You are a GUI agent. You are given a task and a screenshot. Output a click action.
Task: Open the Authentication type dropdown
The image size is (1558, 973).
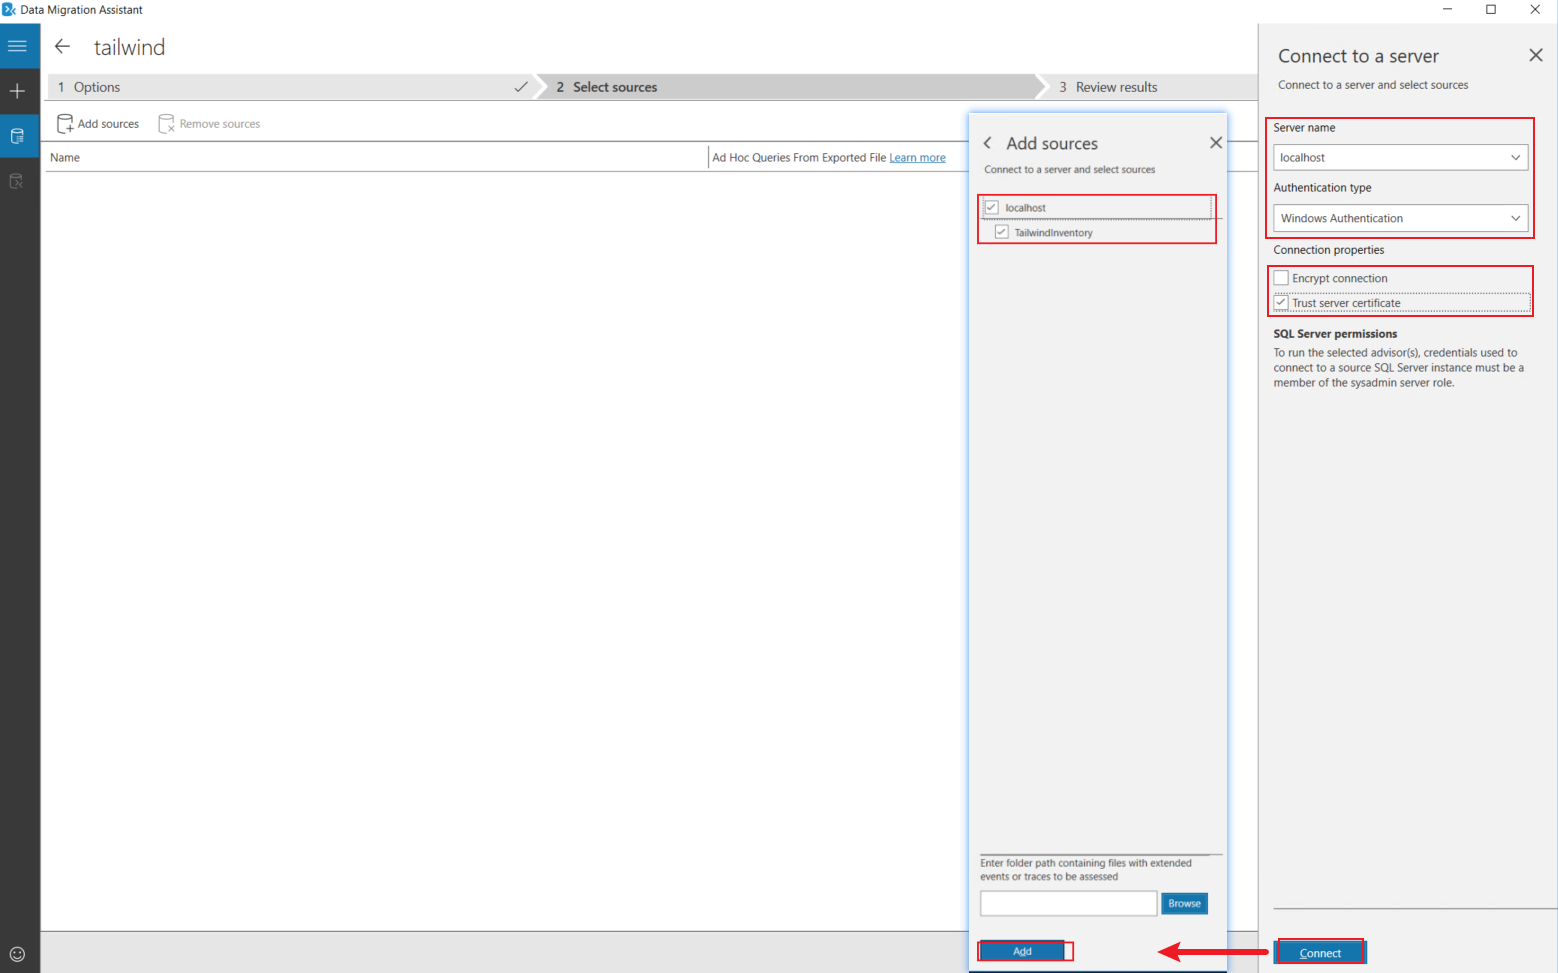(1515, 218)
